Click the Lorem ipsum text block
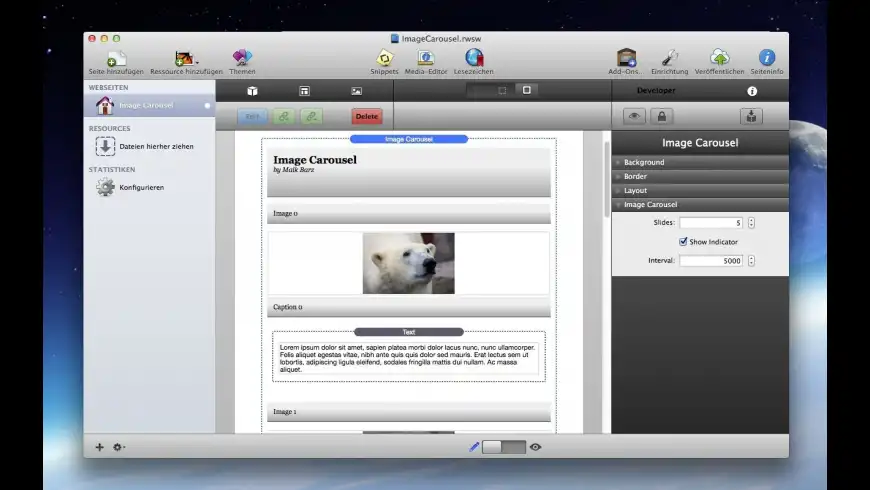 coord(409,358)
